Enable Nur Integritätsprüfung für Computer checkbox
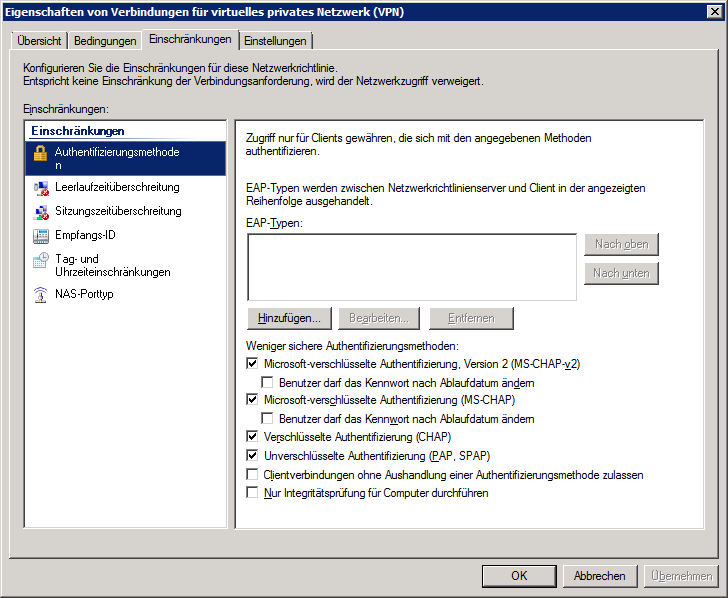The height and width of the screenshot is (598, 728). click(x=251, y=493)
